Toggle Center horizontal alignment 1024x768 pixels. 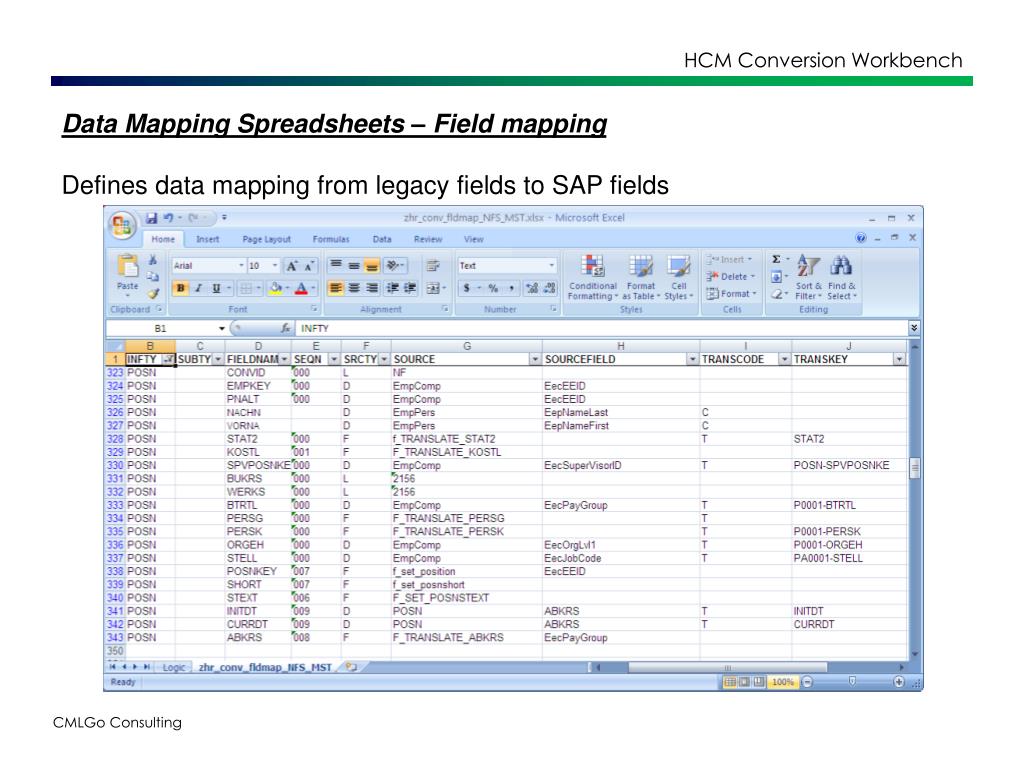tap(354, 288)
